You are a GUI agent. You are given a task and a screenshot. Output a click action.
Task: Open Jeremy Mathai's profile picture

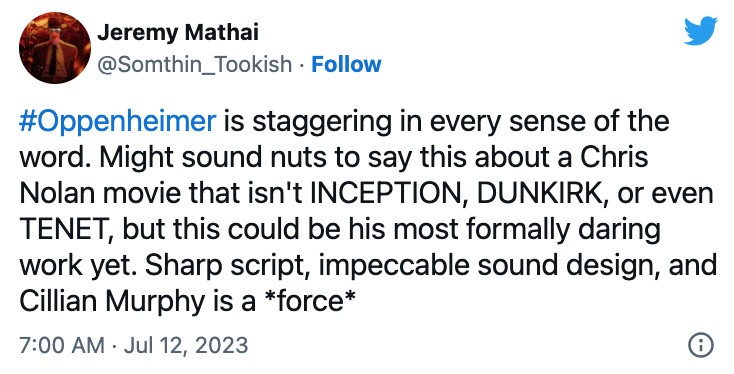55,48
